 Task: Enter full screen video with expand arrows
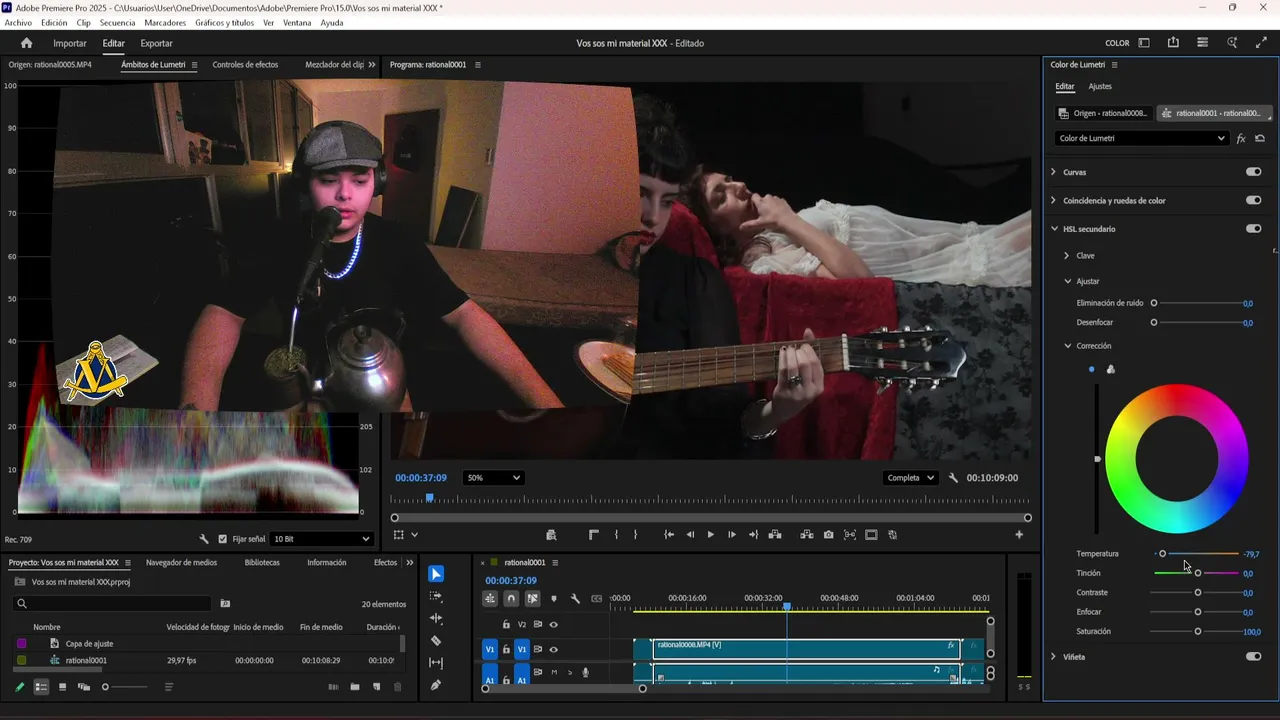click(x=1261, y=43)
